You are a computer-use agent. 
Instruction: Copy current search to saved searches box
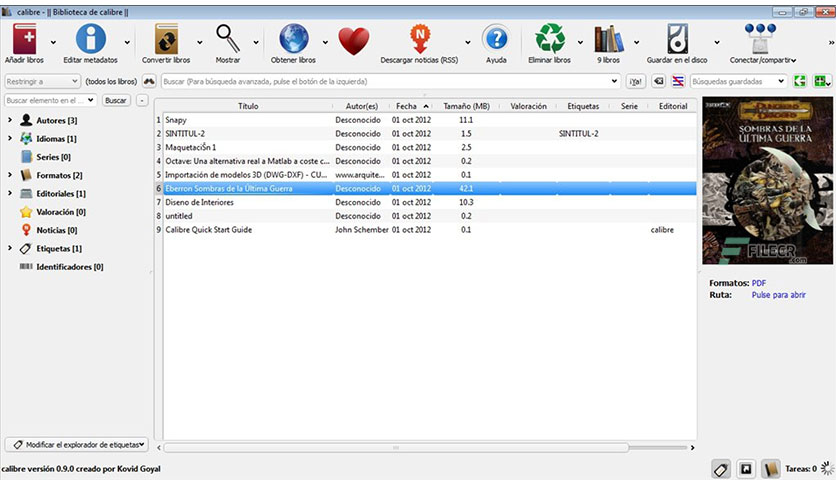pos(800,82)
